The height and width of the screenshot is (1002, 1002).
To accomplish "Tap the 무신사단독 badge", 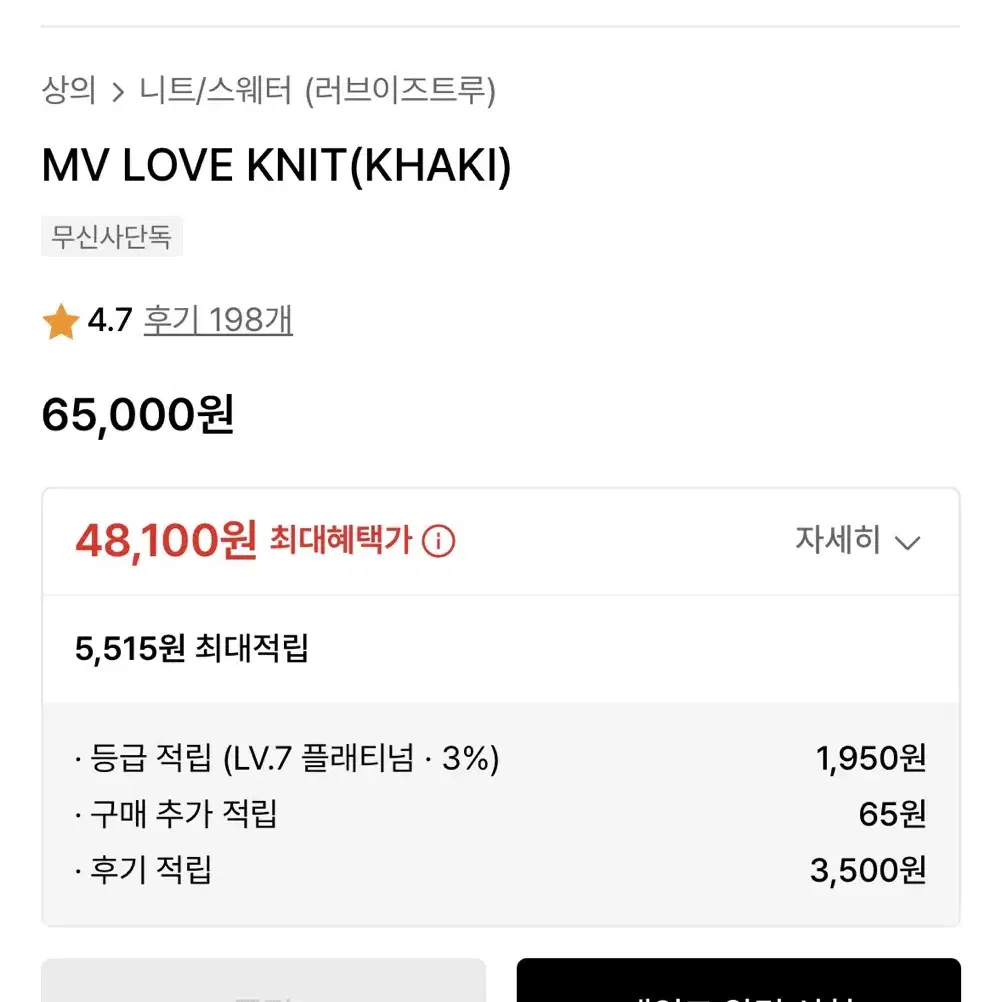I will point(112,236).
